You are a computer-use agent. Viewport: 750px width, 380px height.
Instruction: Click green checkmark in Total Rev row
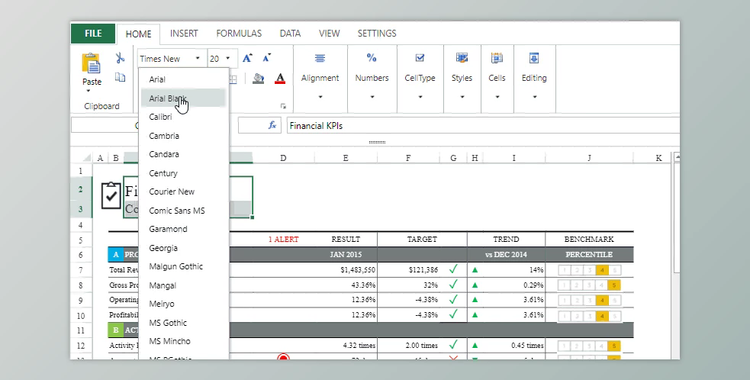coord(453,269)
